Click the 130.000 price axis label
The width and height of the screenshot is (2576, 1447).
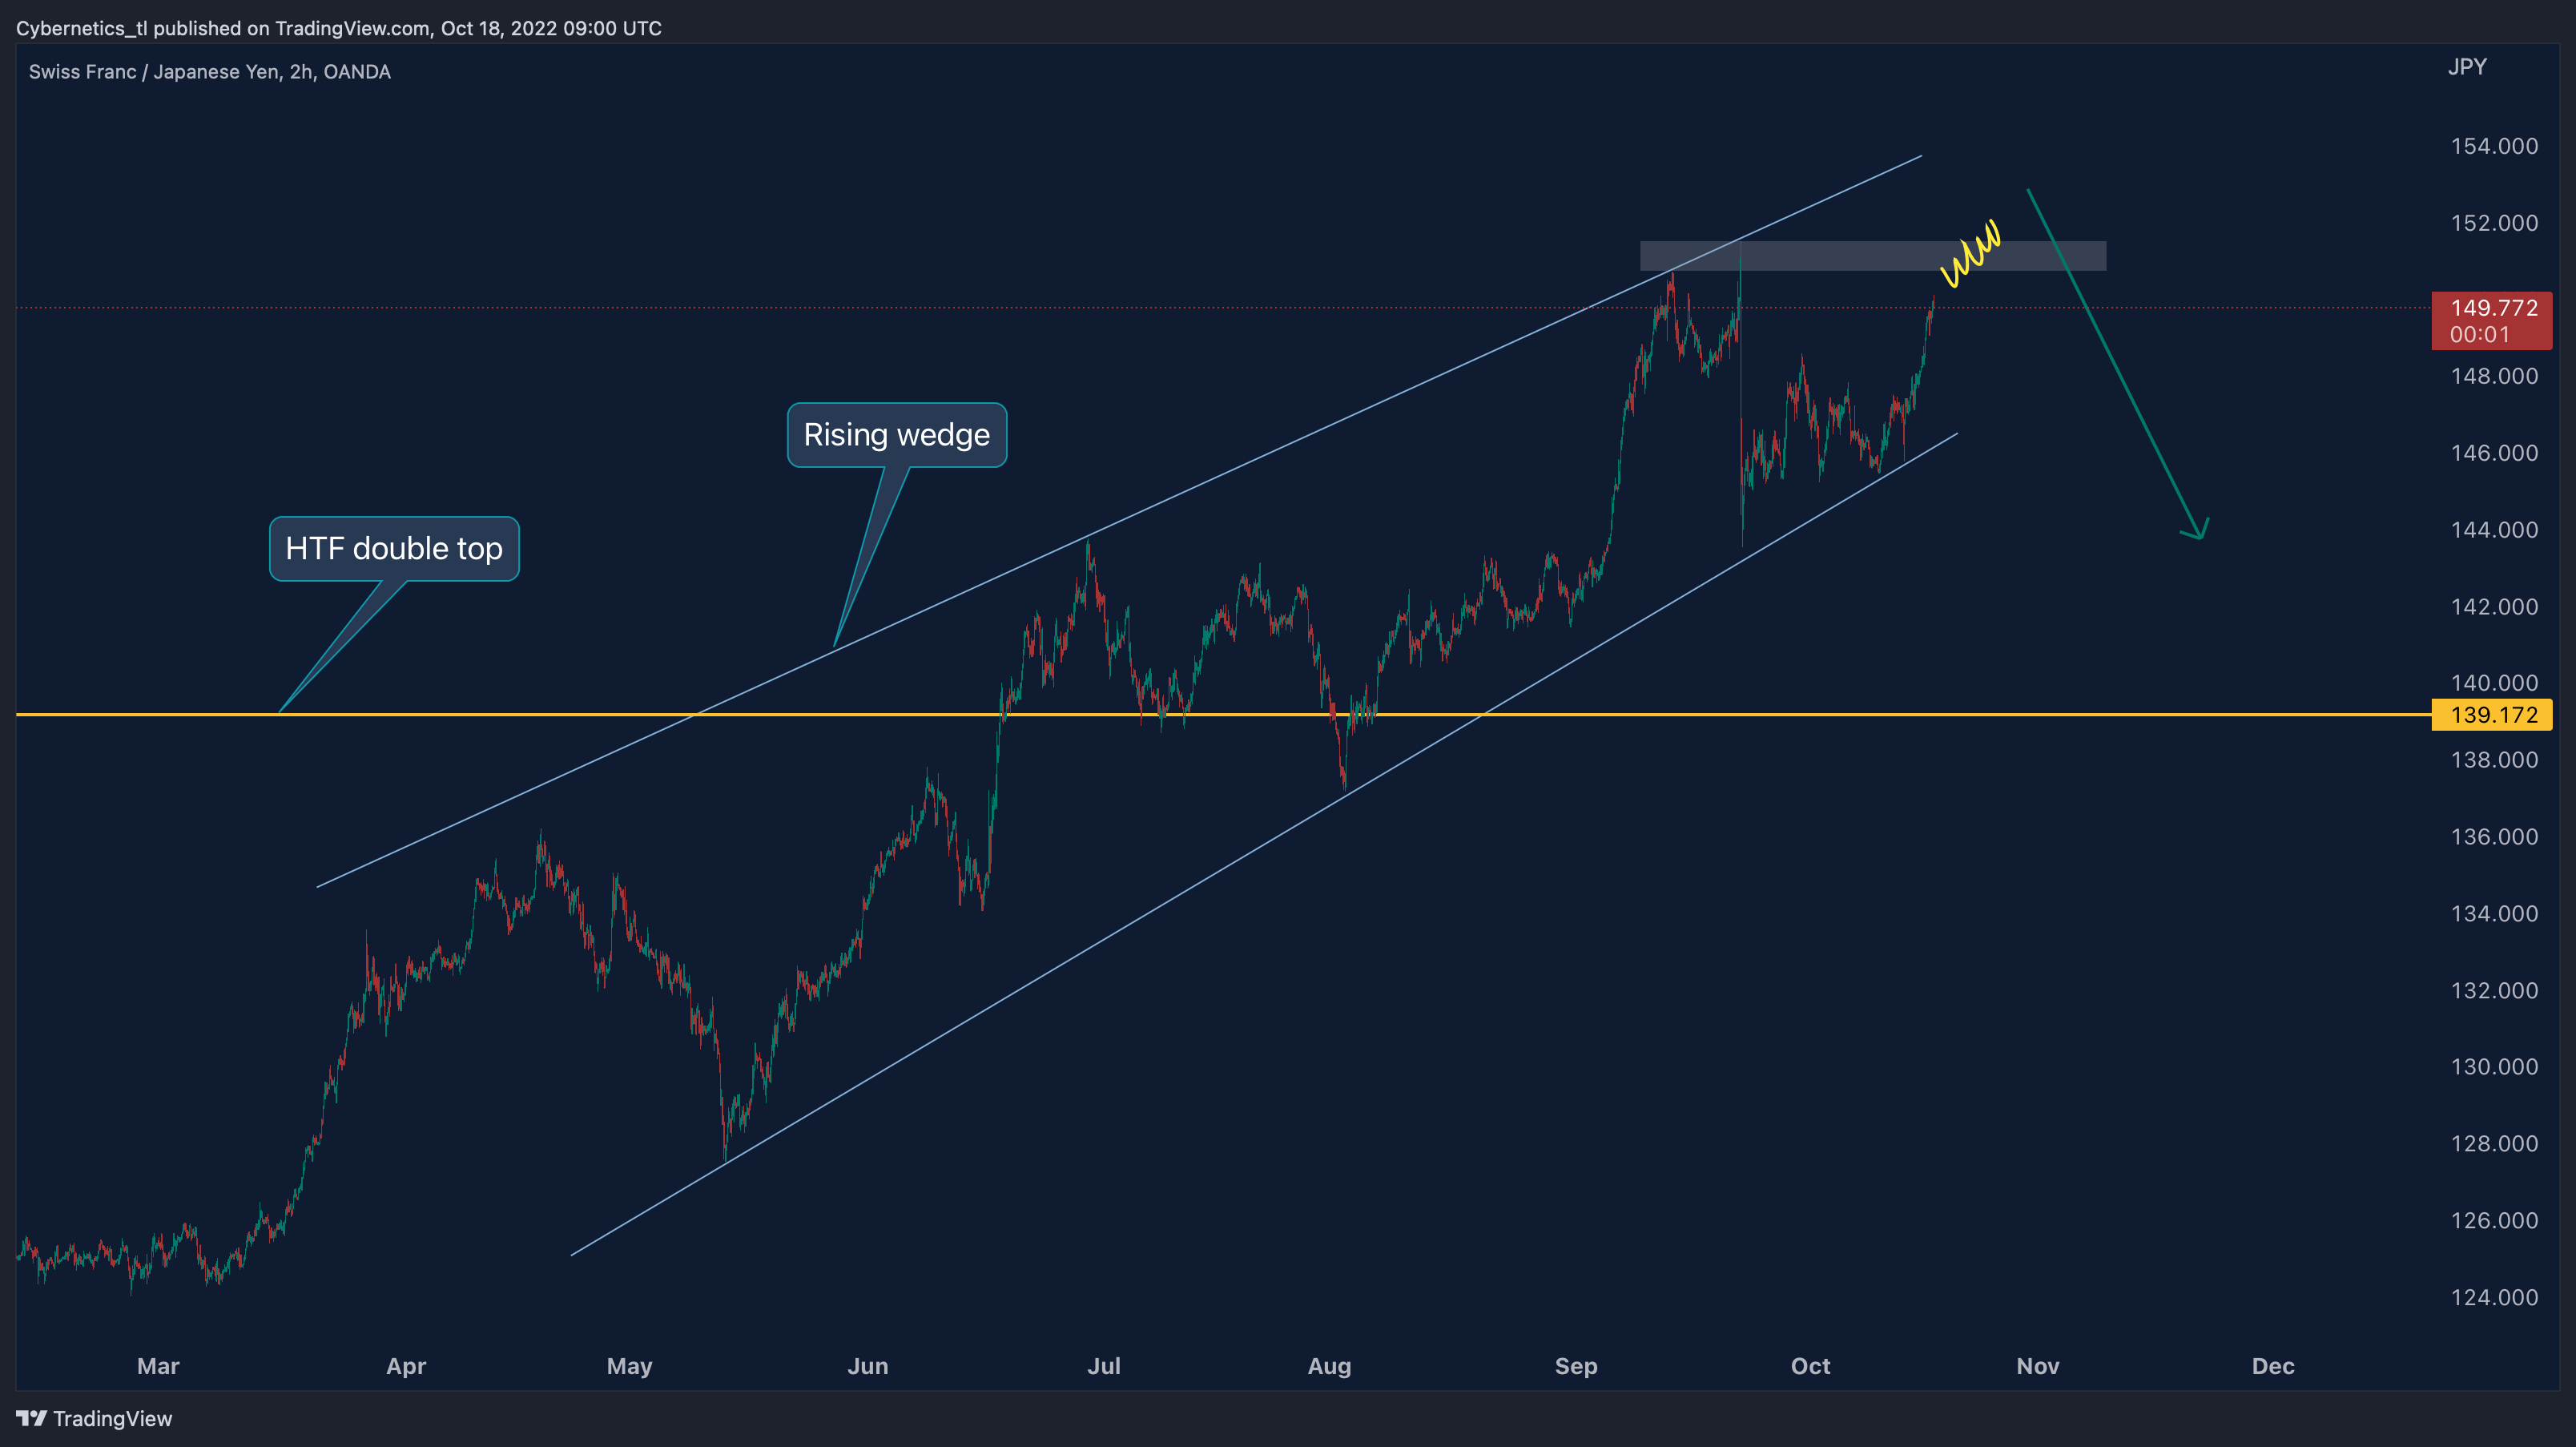click(2493, 1067)
